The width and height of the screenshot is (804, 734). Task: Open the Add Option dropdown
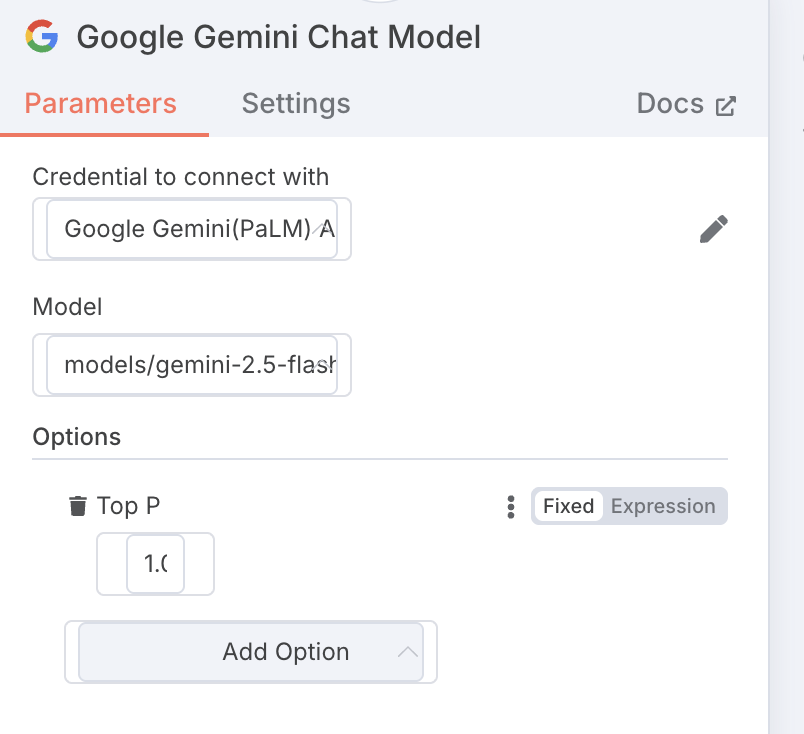point(250,652)
